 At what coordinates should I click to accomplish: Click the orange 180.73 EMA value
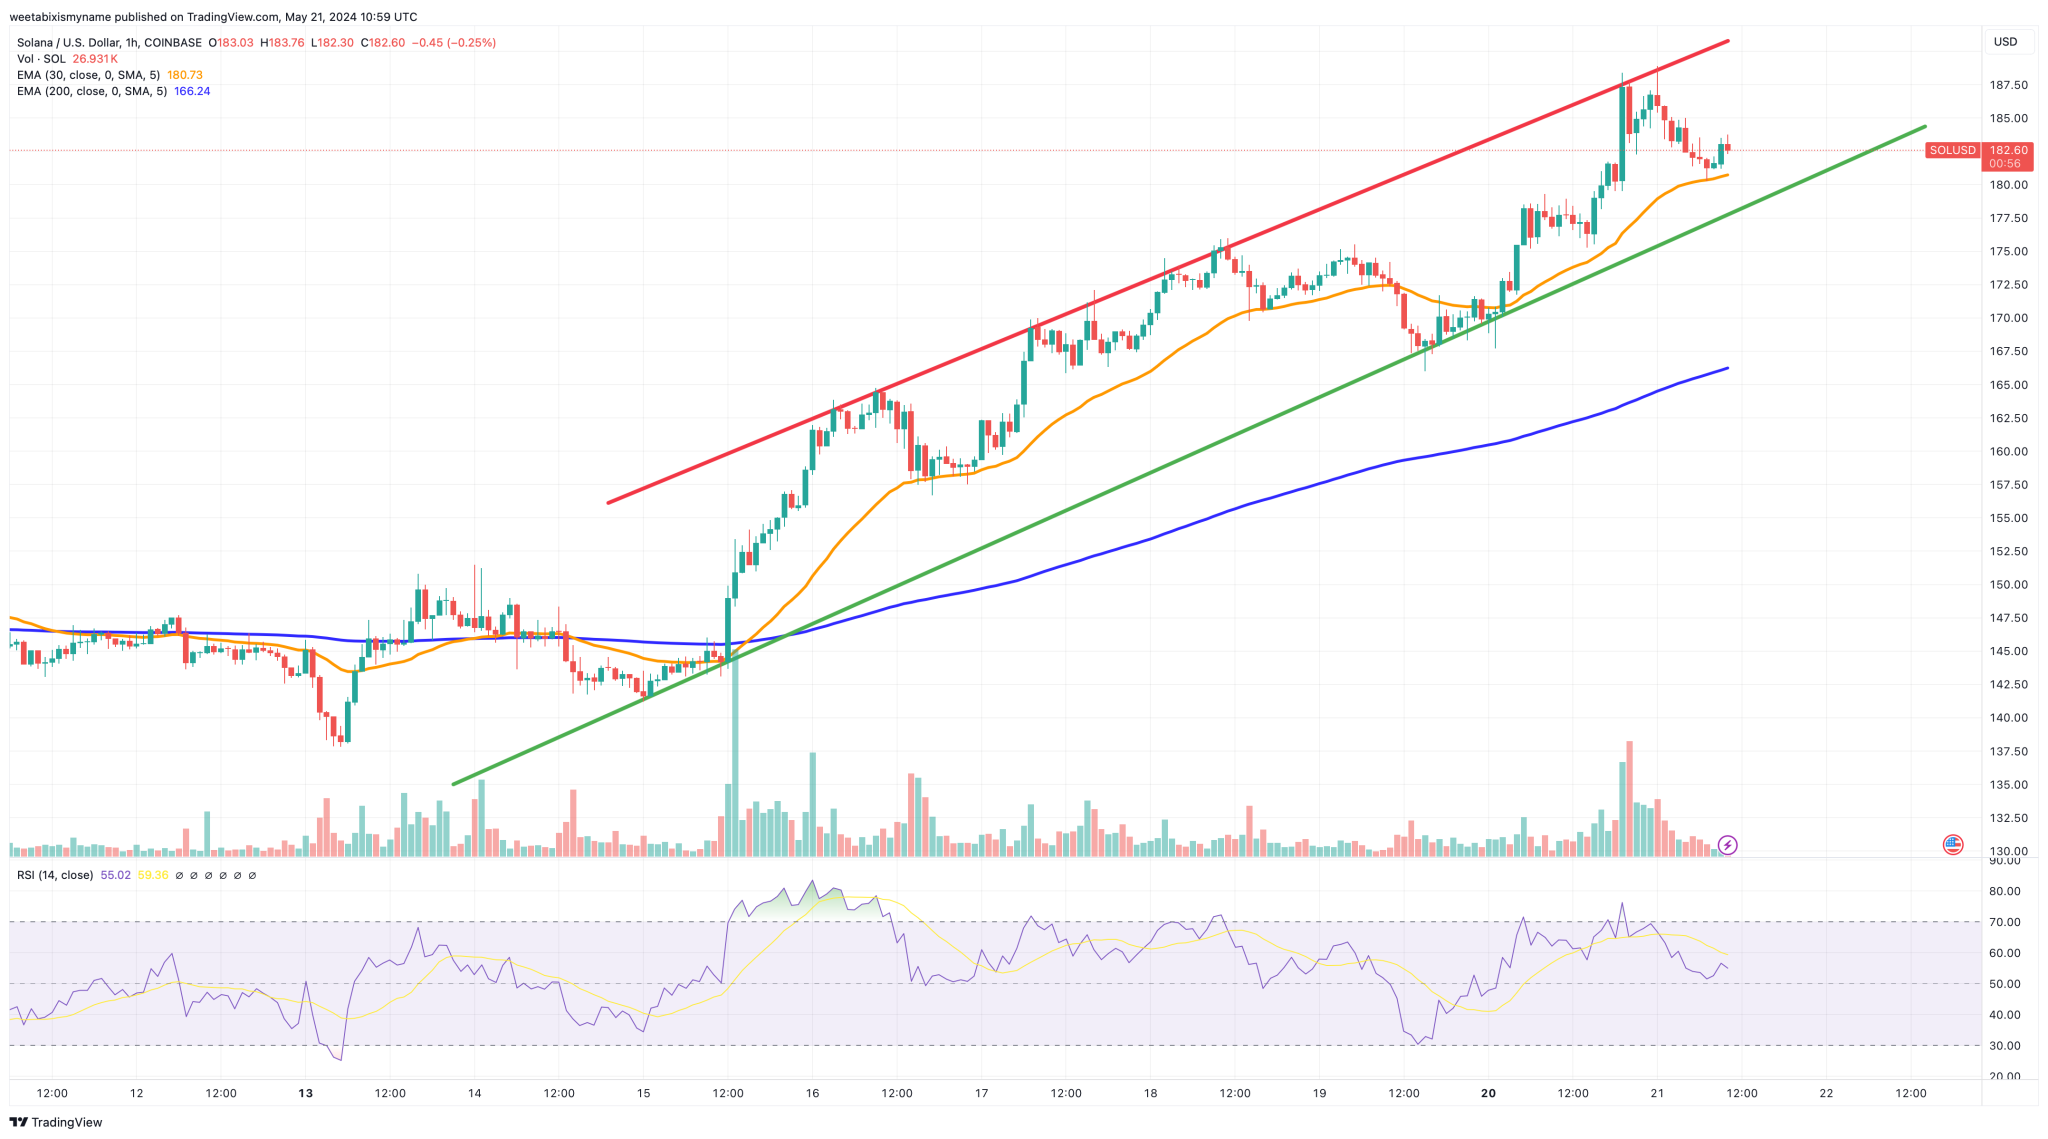(x=185, y=75)
